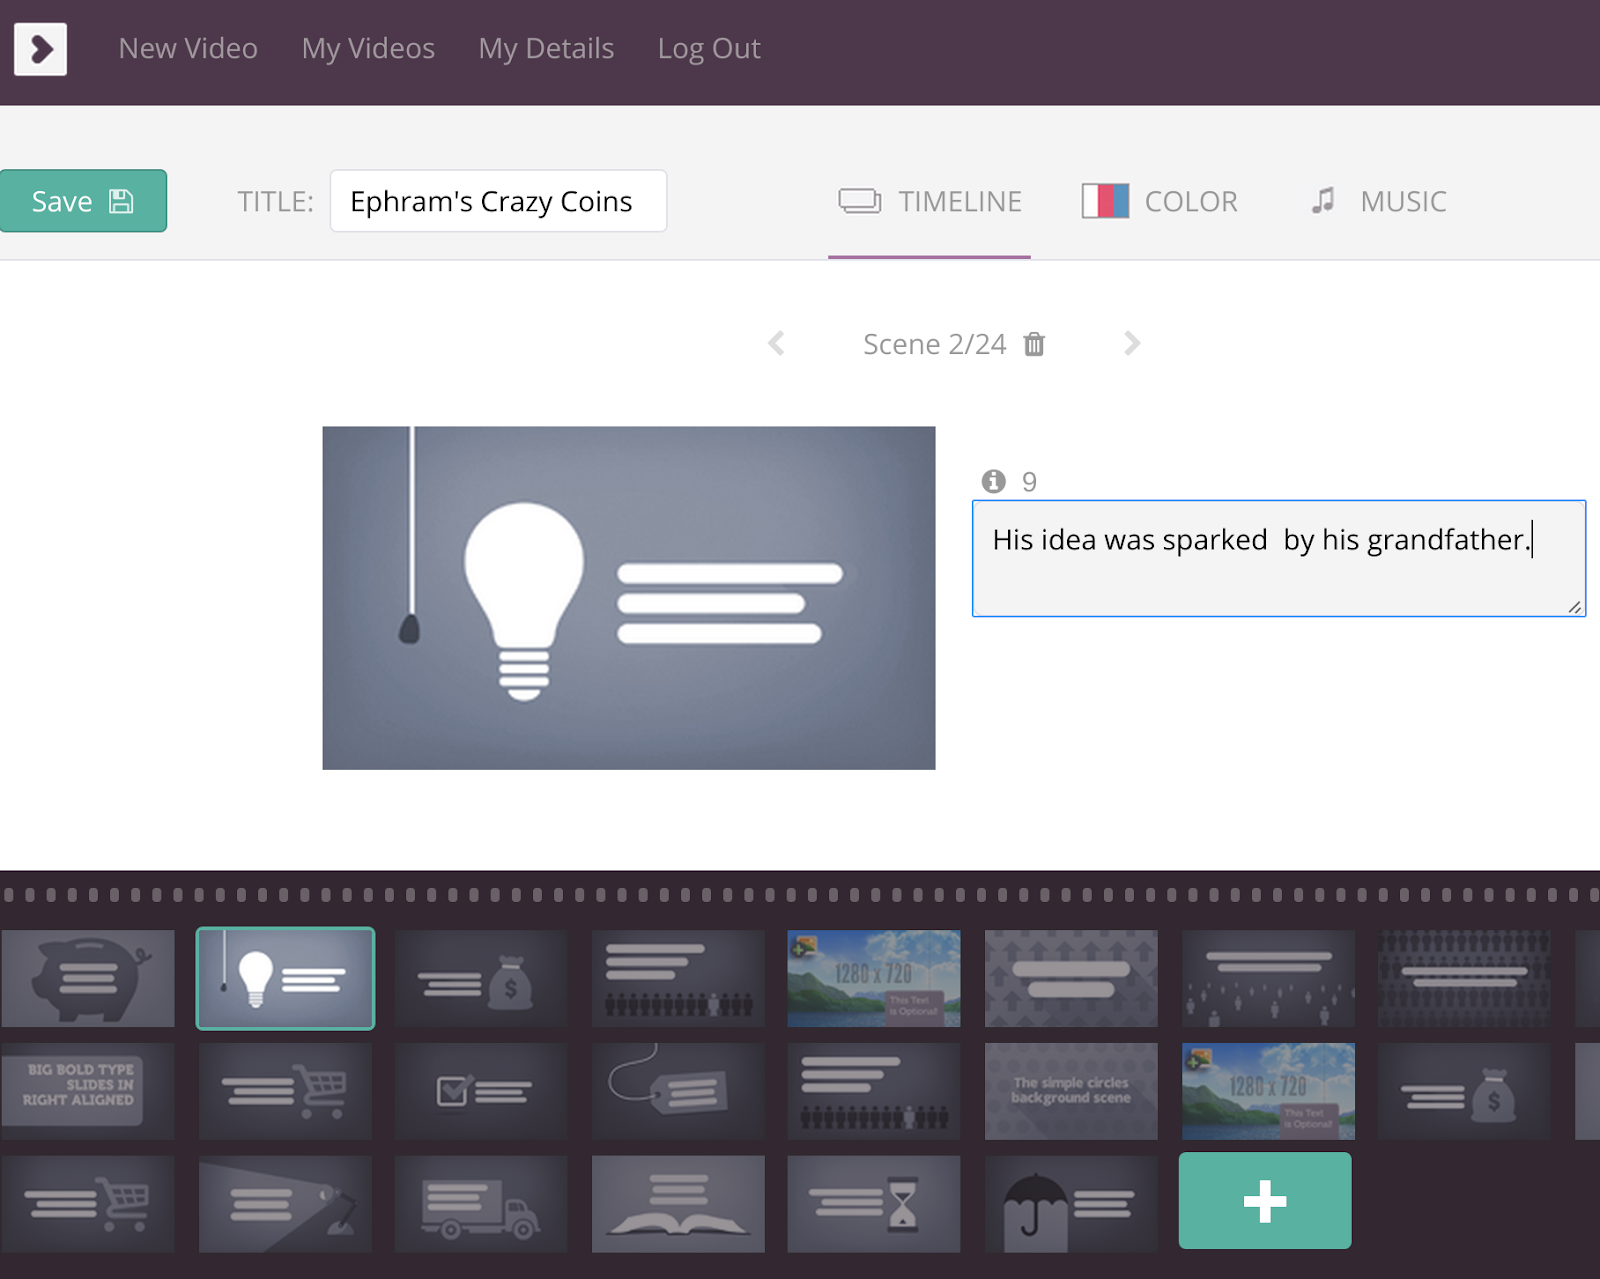The width and height of the screenshot is (1600, 1279).
Task: Select the highlighted light bulb scene thumbnail
Action: [x=285, y=978]
